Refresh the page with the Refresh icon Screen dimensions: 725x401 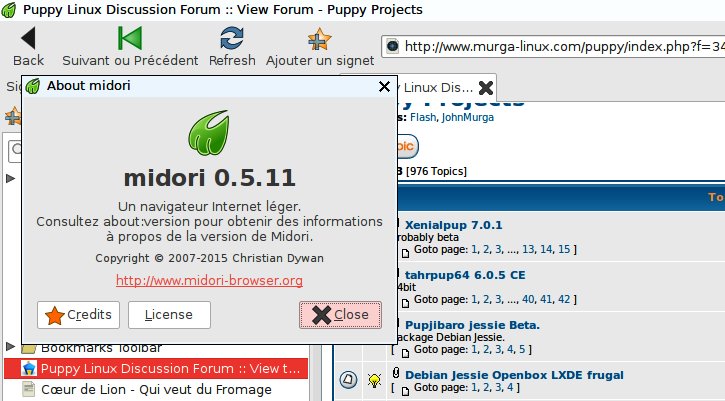point(232,38)
